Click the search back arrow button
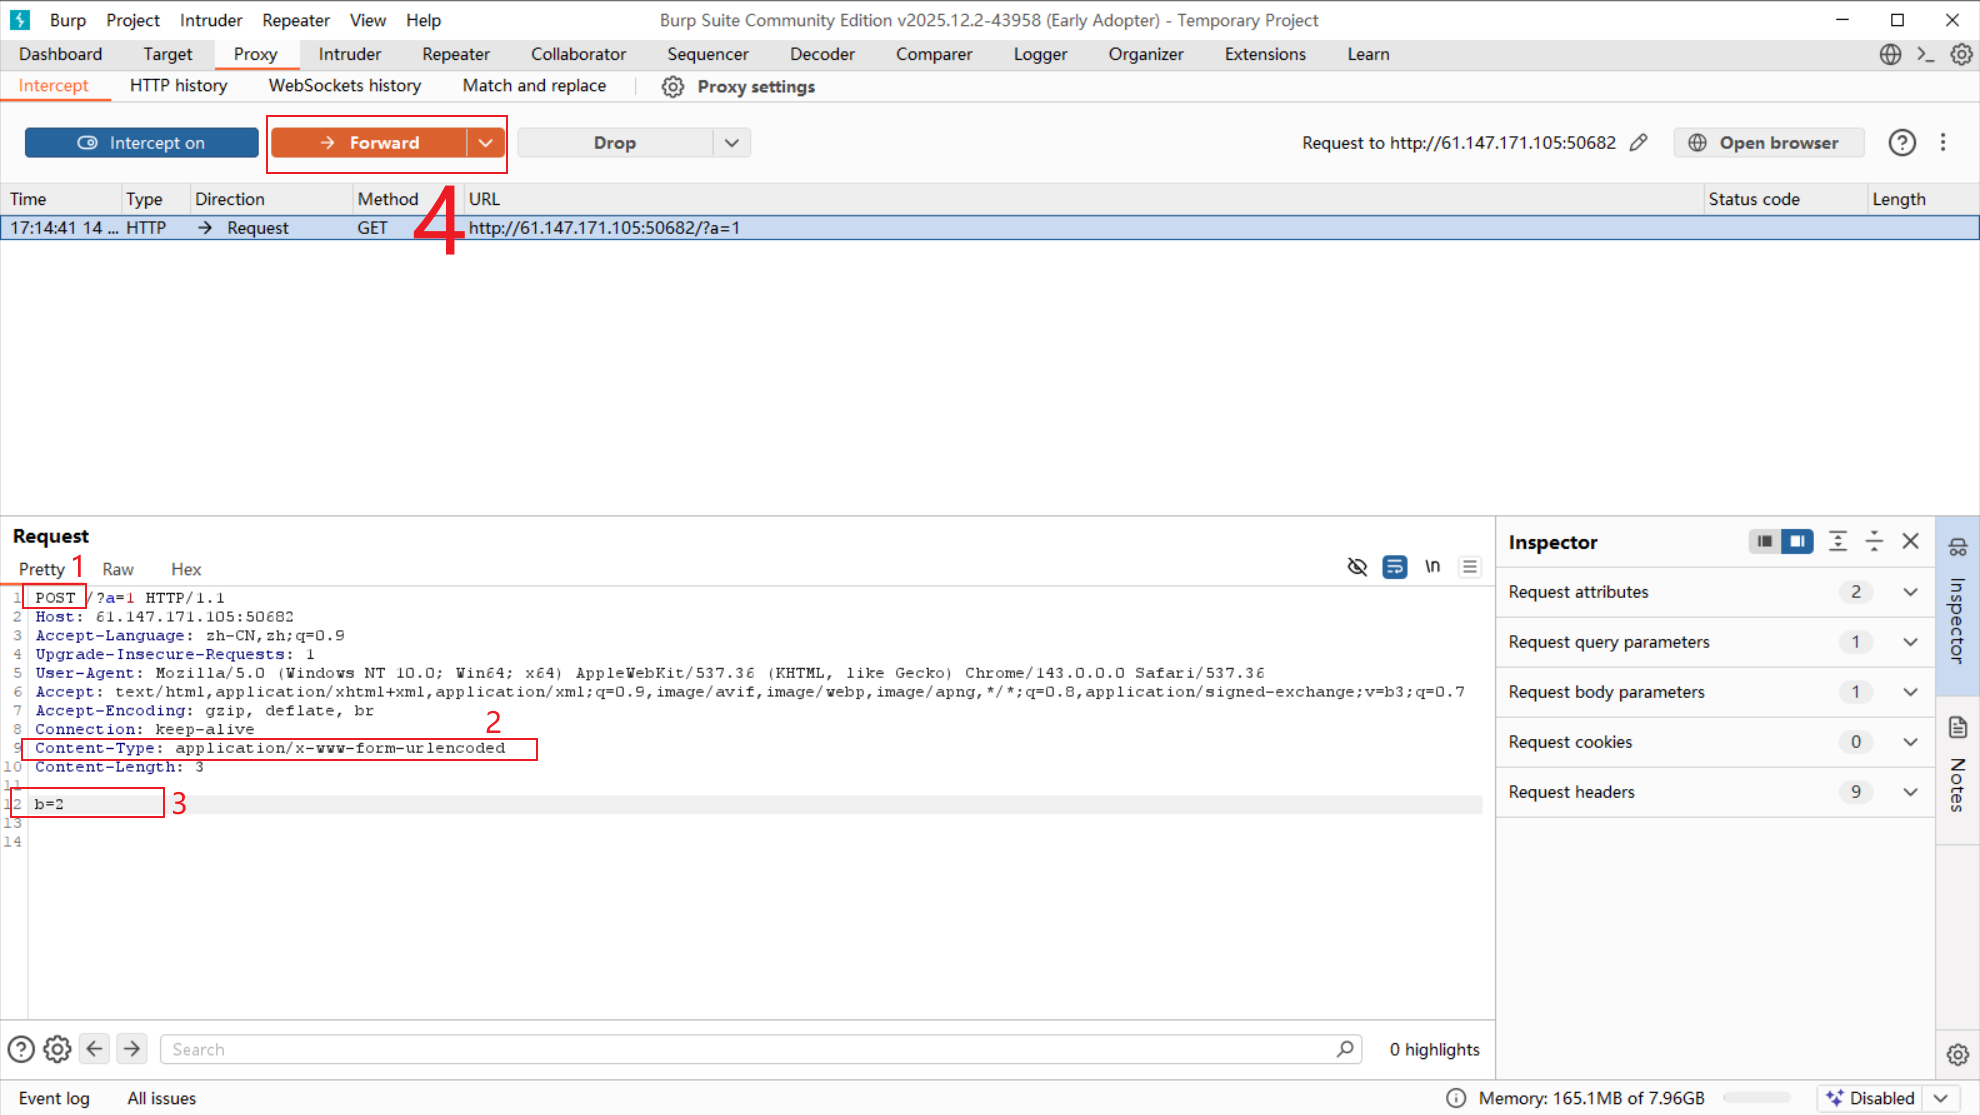Image resolution: width=1980 pixels, height=1115 pixels. click(x=95, y=1049)
